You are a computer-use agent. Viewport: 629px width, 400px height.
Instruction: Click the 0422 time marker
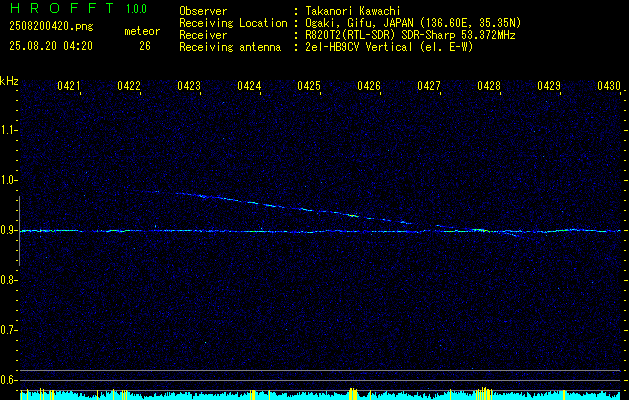pyautogui.click(x=129, y=85)
